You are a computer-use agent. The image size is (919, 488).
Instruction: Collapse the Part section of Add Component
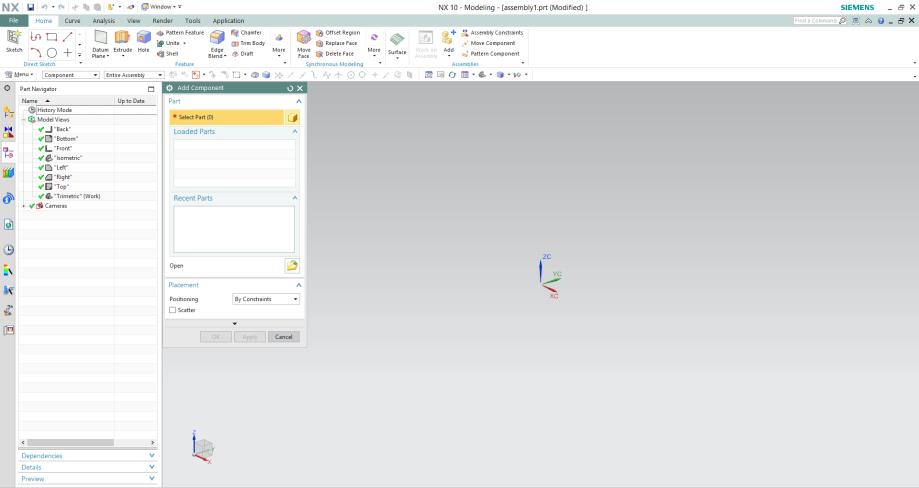click(298, 101)
